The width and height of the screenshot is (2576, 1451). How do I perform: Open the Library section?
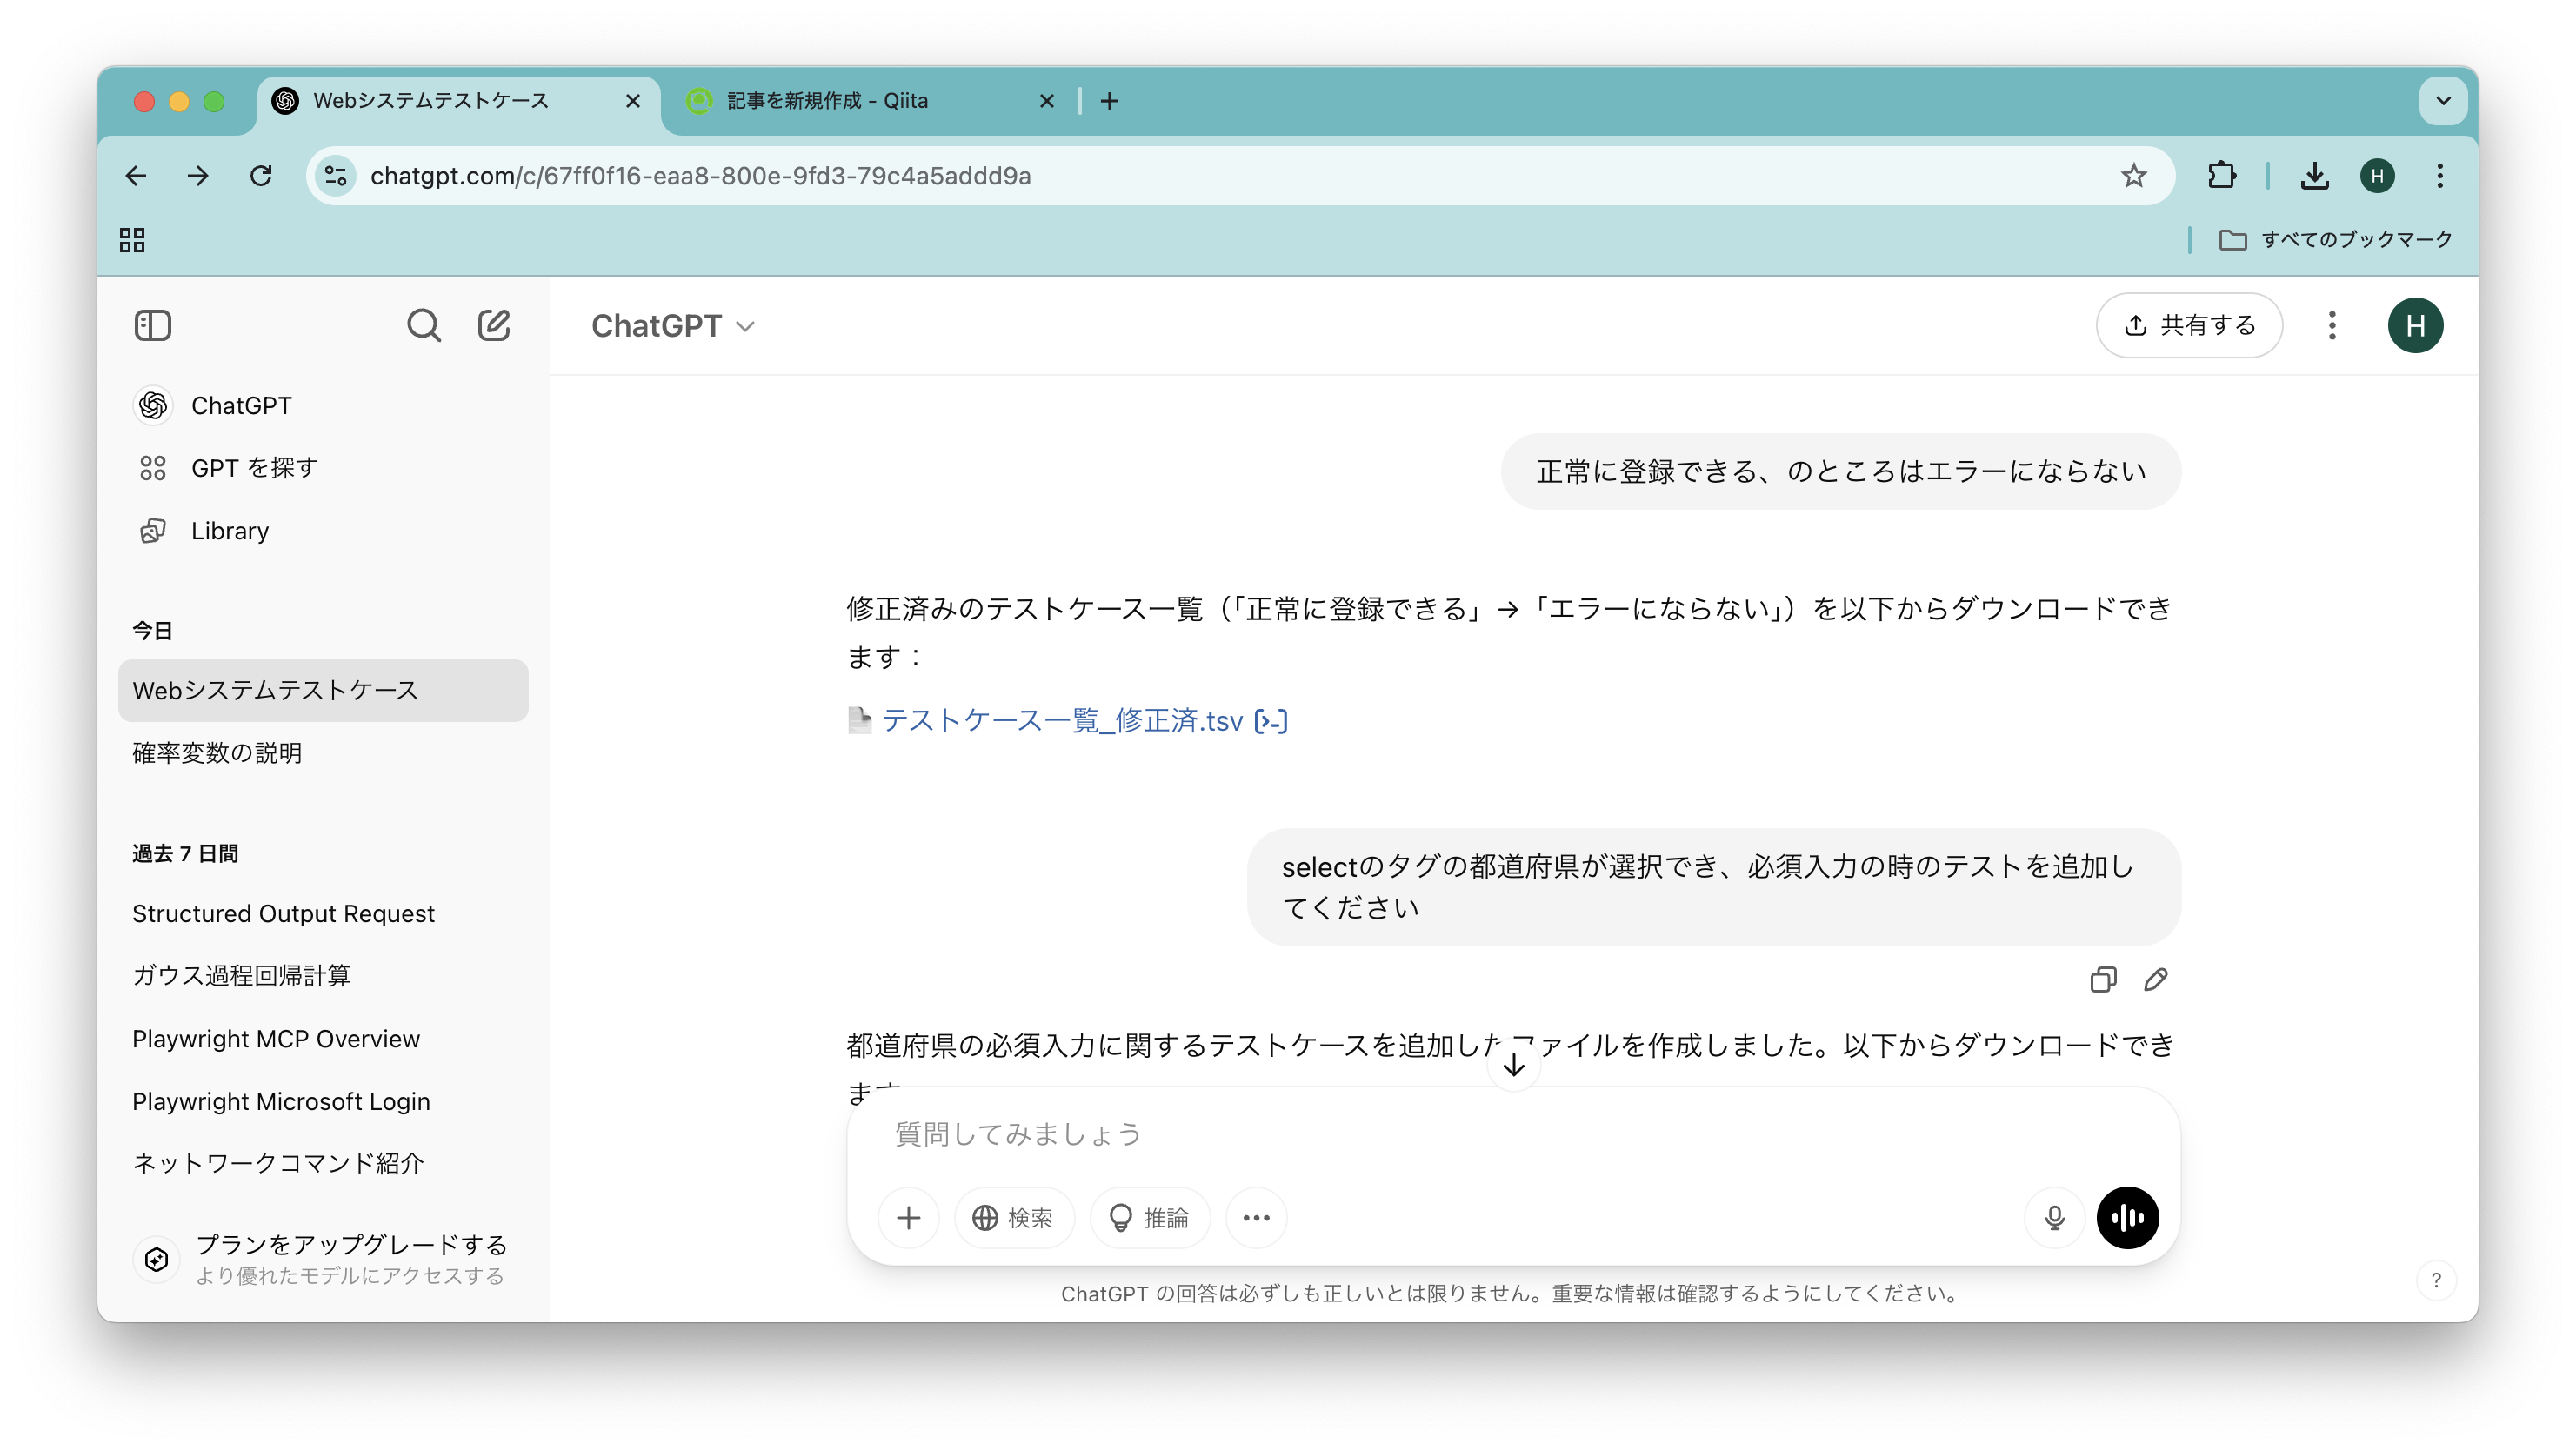[230, 530]
